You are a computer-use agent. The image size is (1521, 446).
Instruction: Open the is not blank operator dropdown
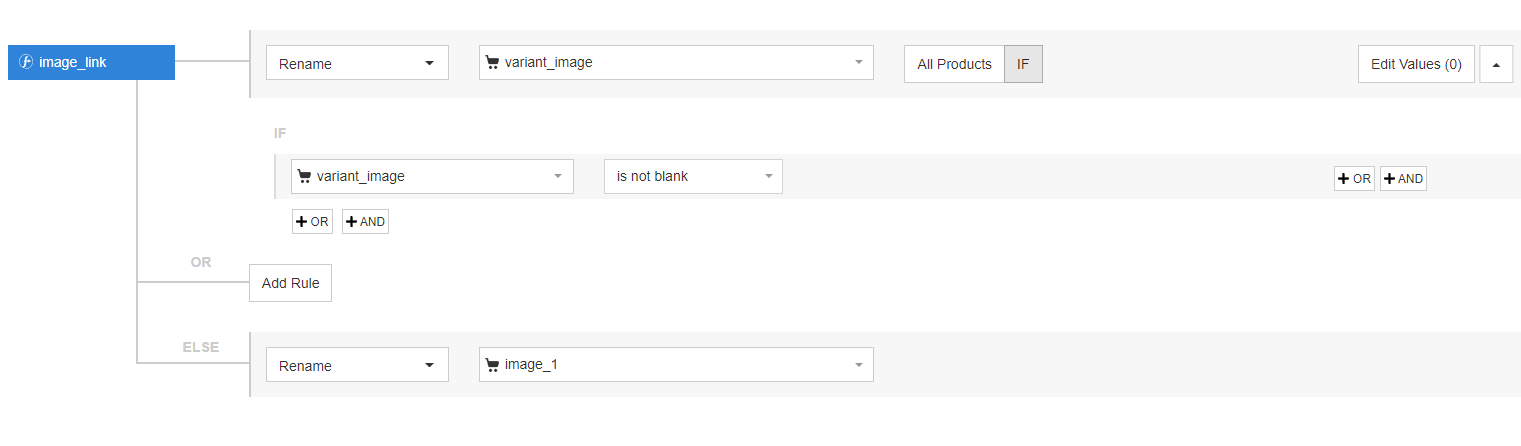coord(693,176)
